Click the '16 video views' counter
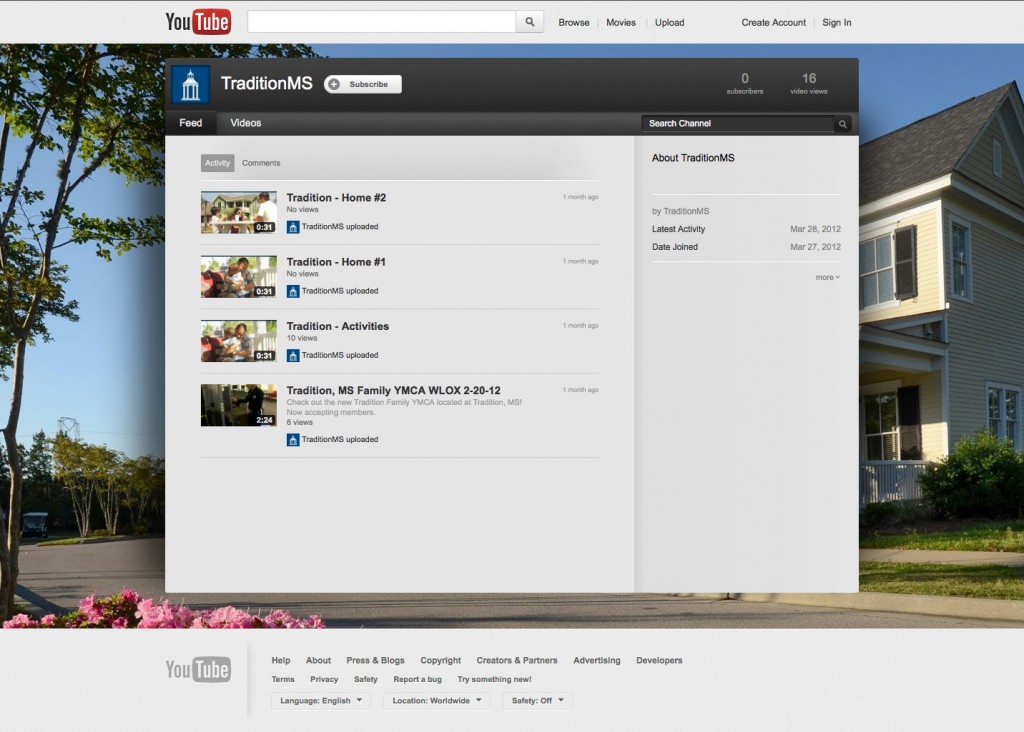The width and height of the screenshot is (1024, 732). (808, 84)
